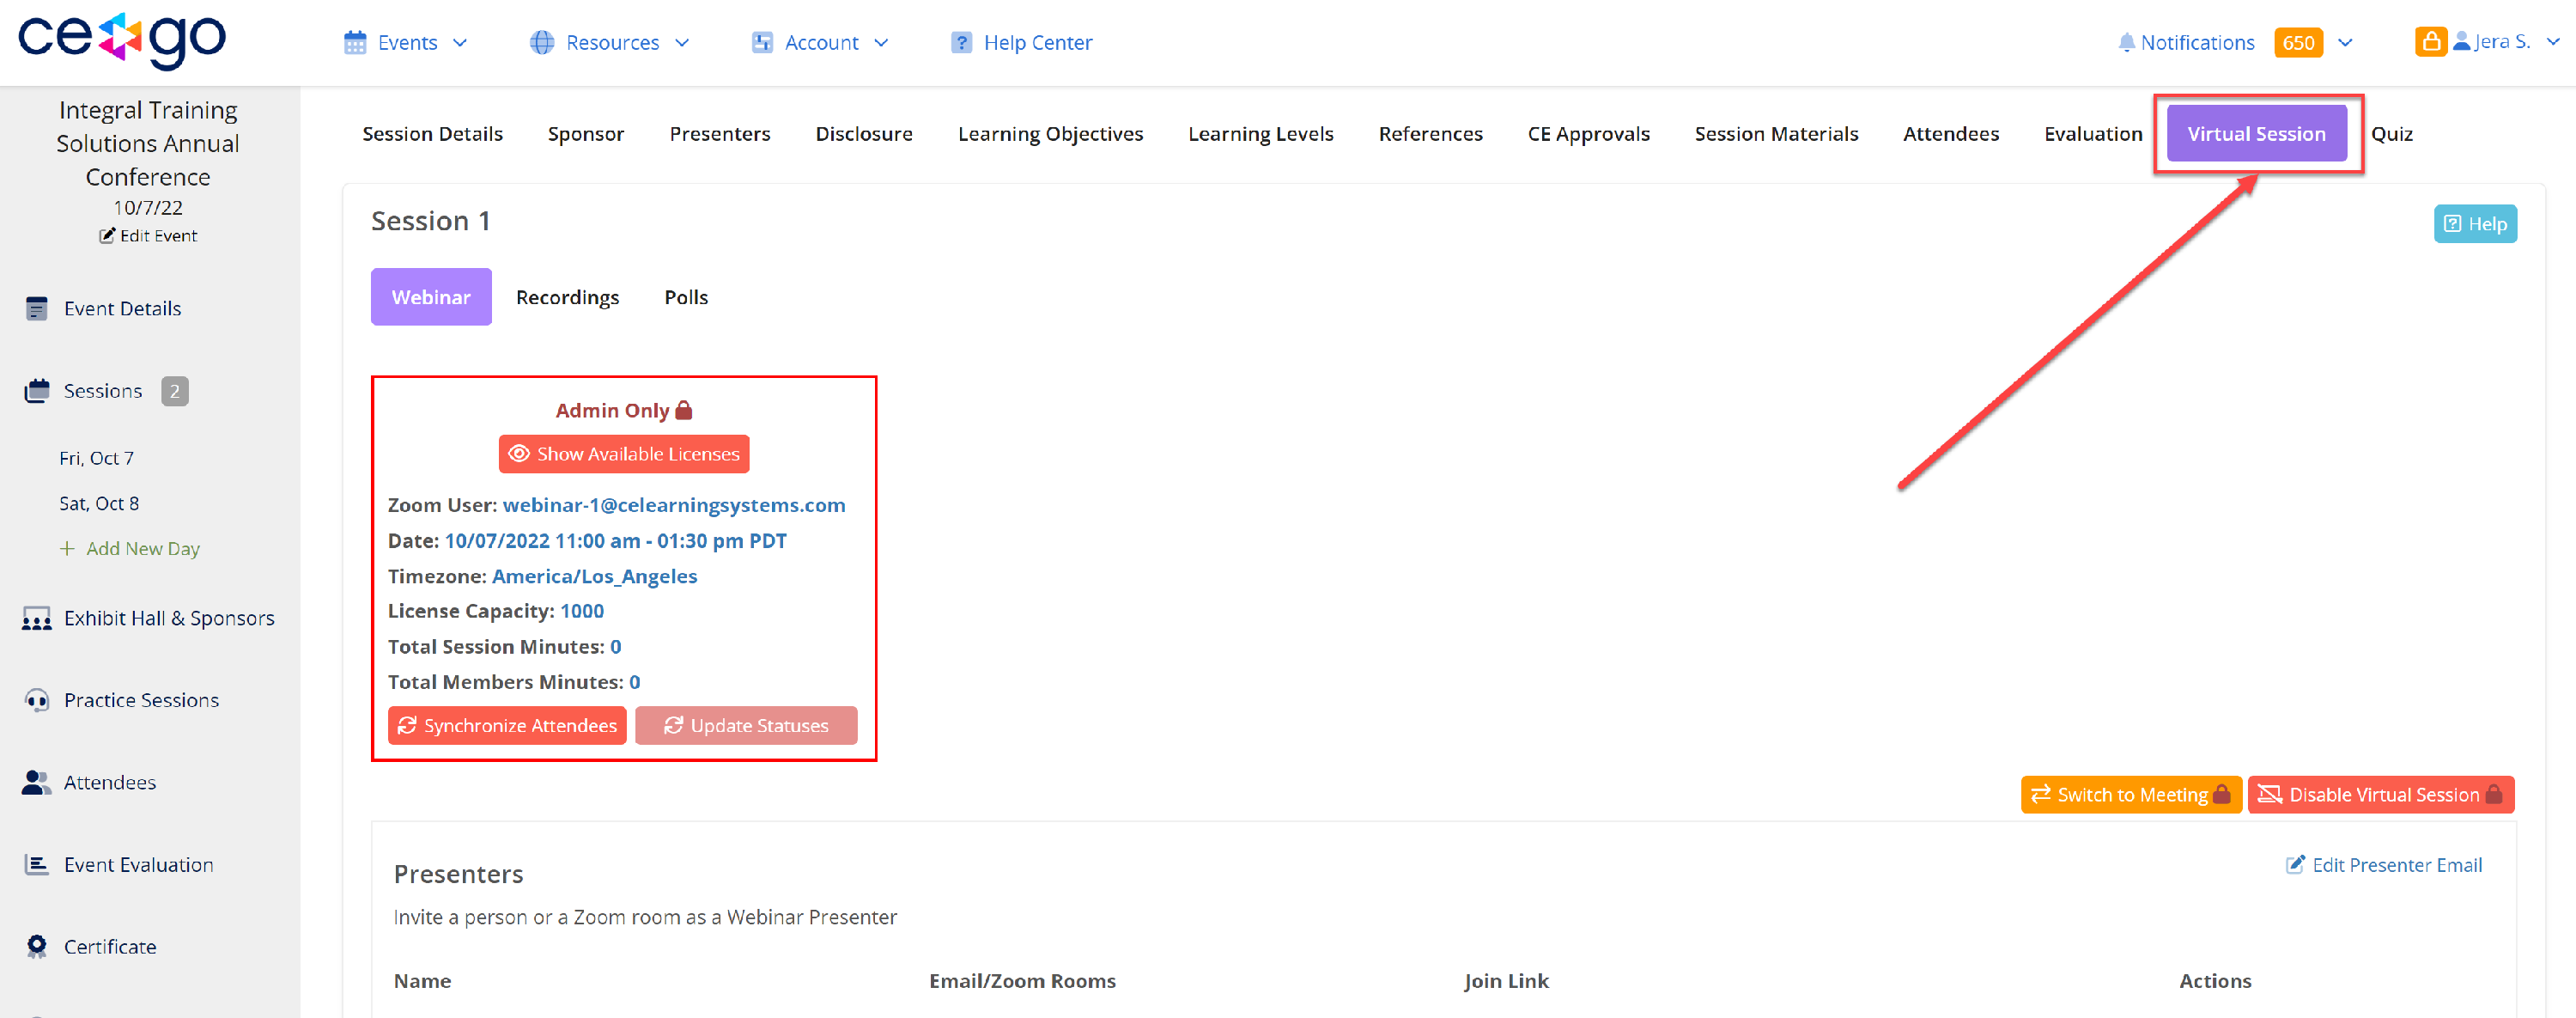Open Exhibit Hall & Sponsors sidebar icon
The height and width of the screenshot is (1018, 2576).
[36, 617]
